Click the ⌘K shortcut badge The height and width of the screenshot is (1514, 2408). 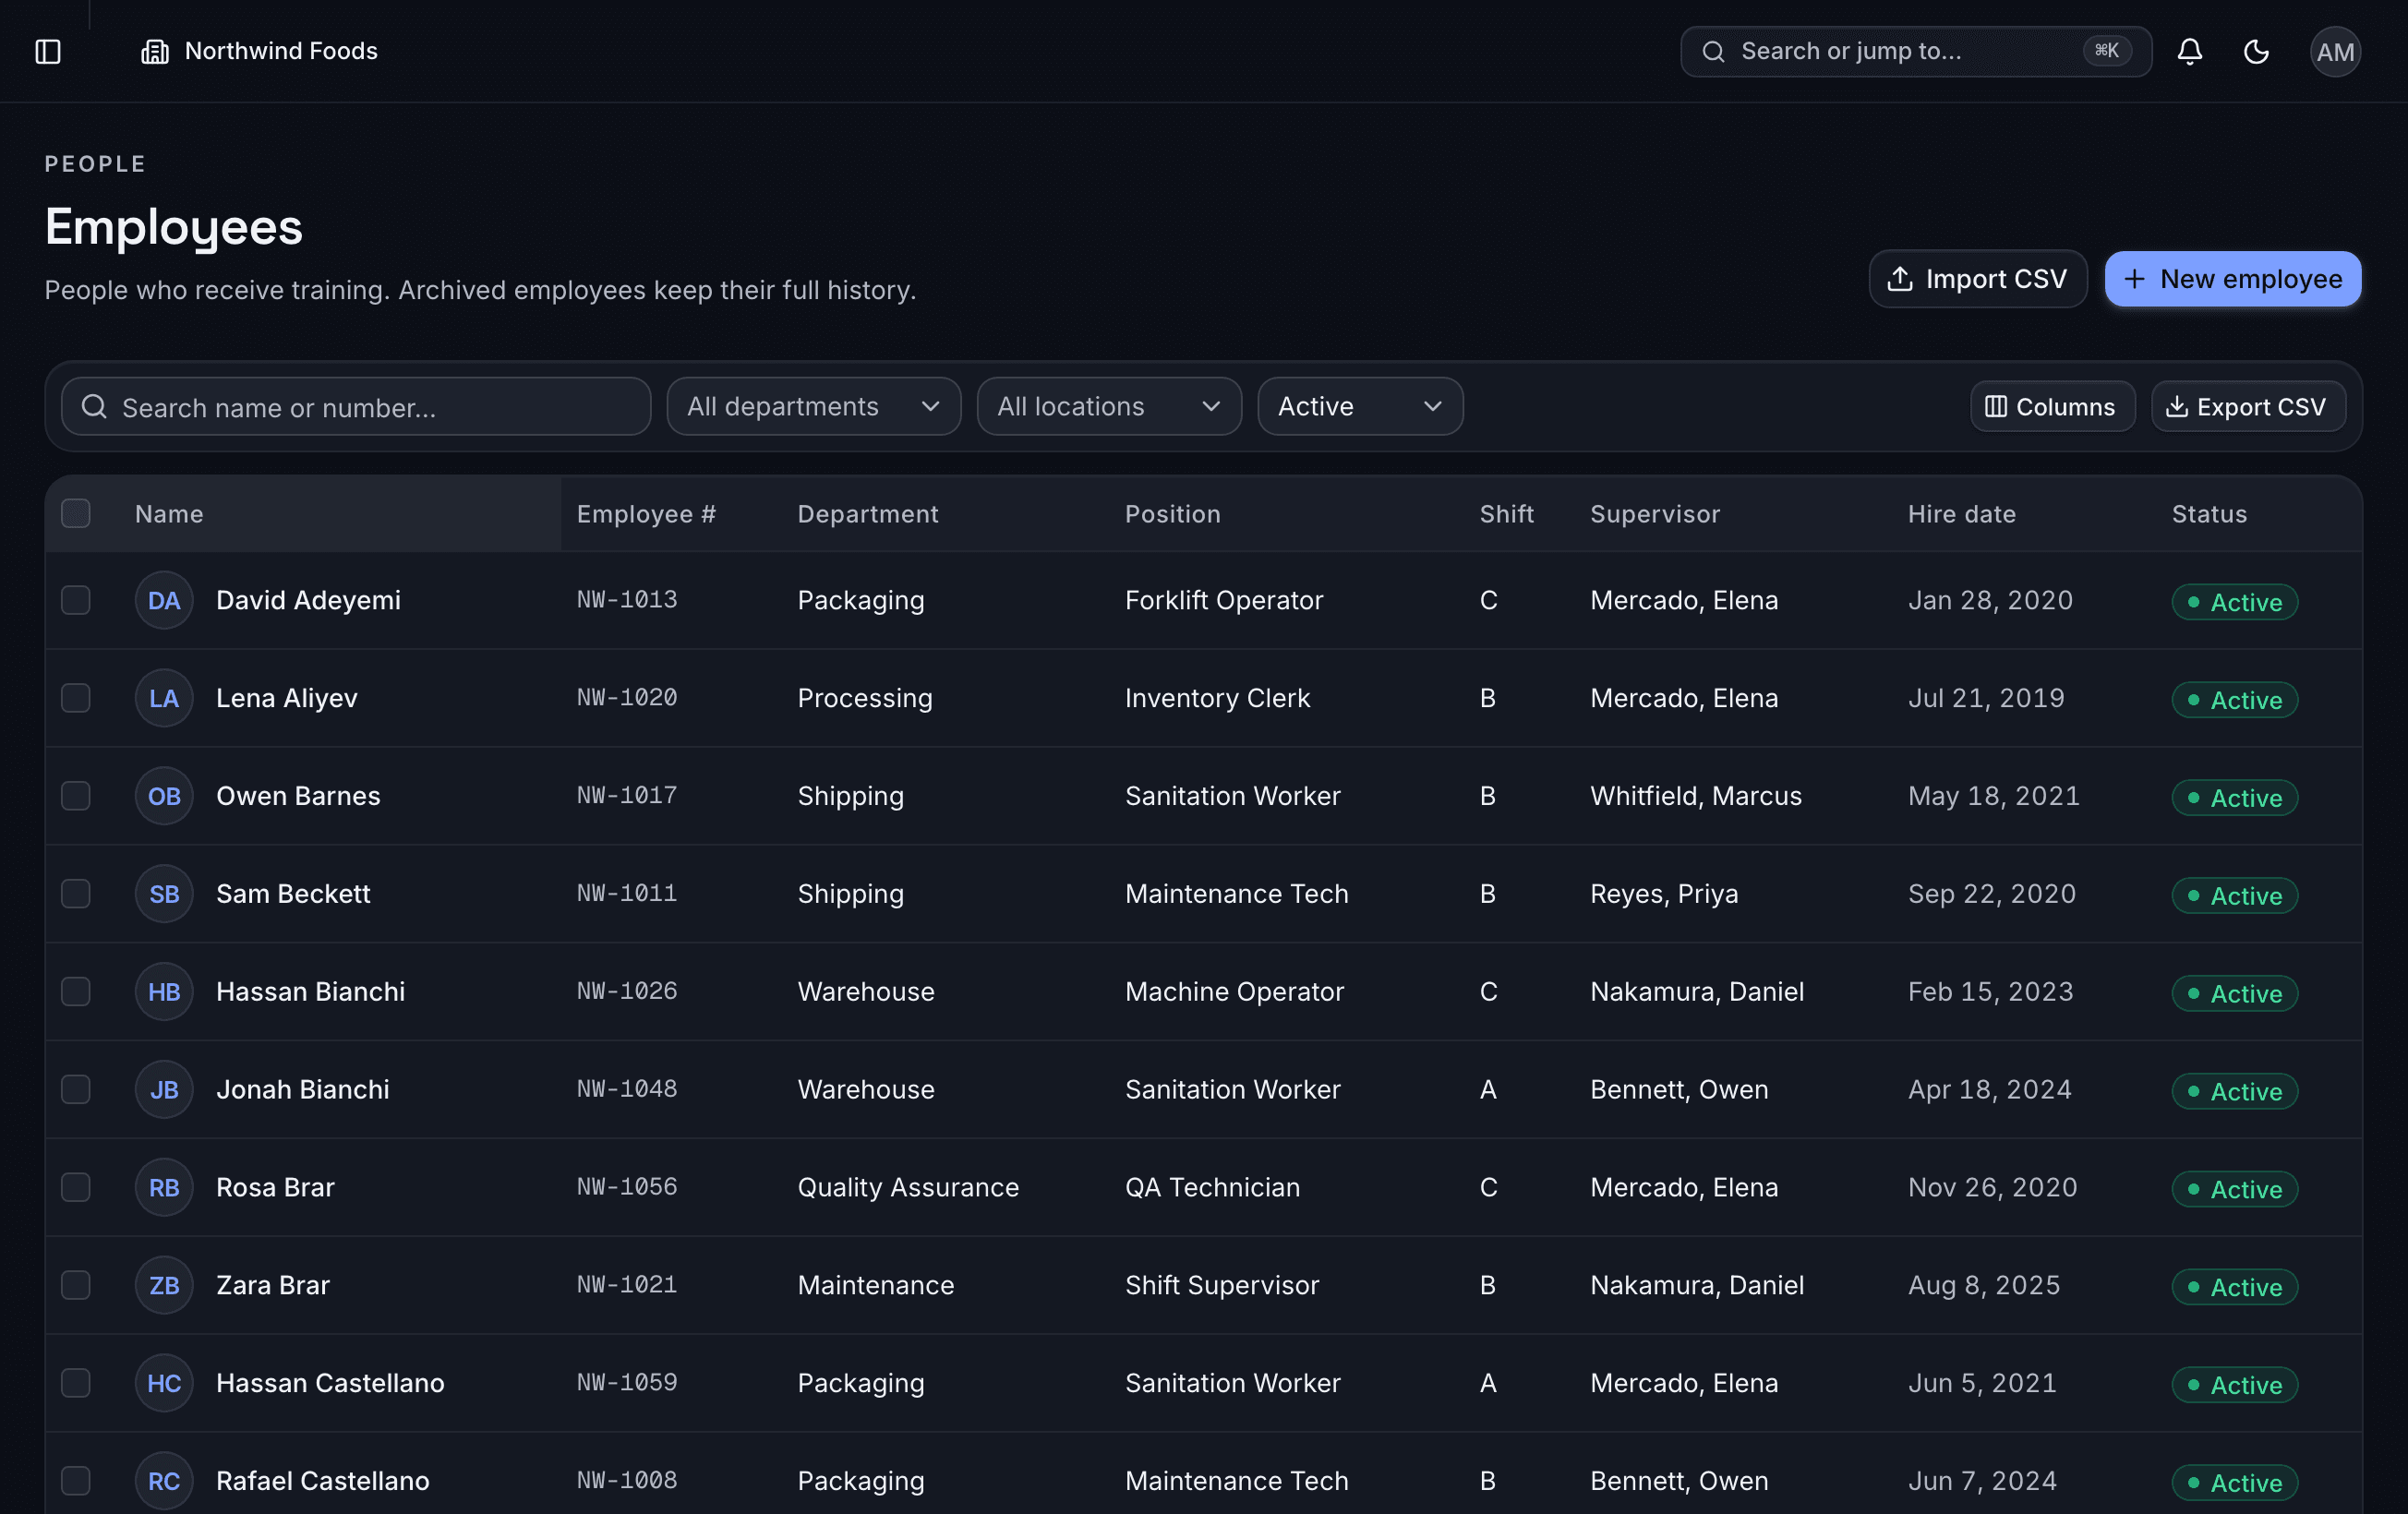click(x=2106, y=51)
